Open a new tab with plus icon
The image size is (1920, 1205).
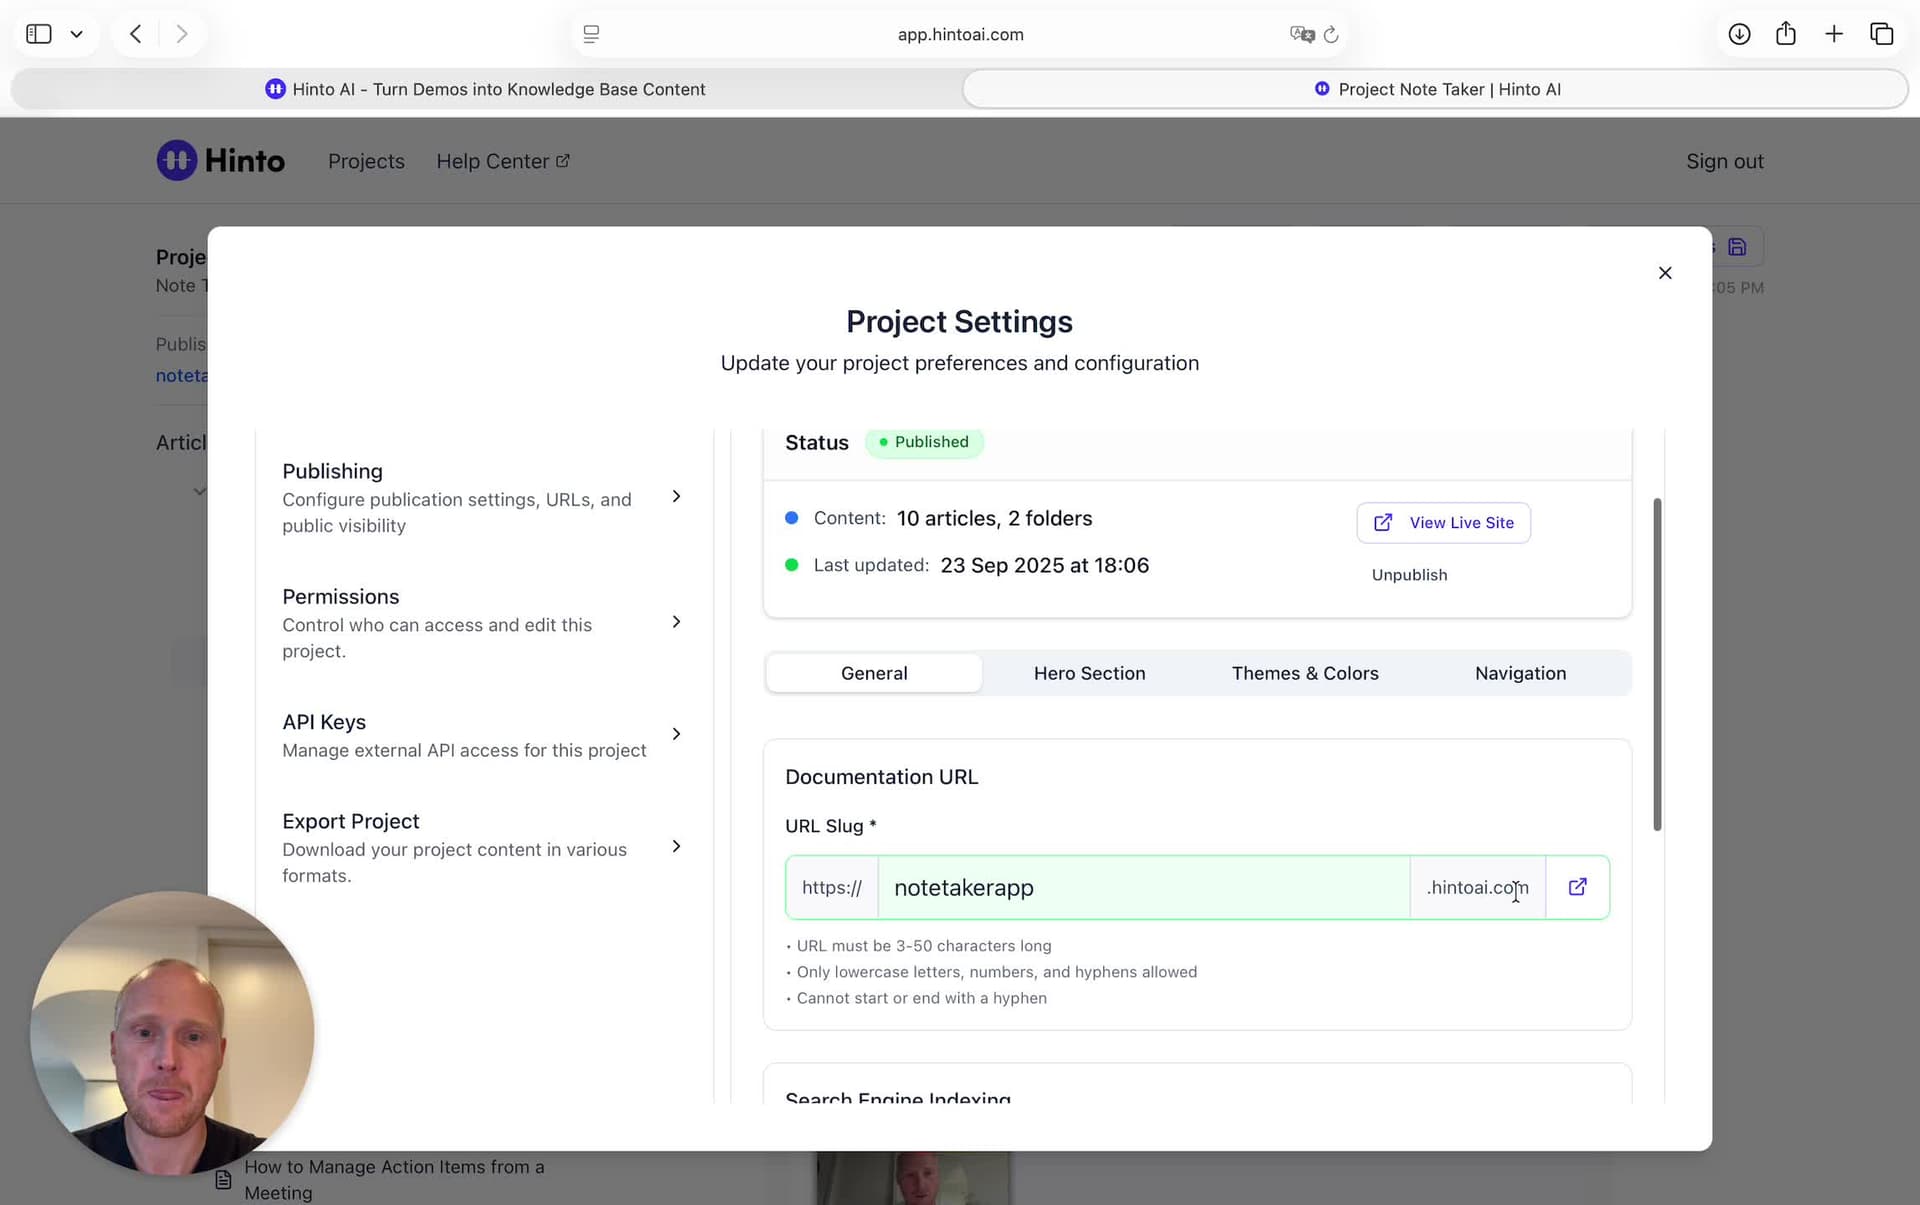coord(1833,34)
